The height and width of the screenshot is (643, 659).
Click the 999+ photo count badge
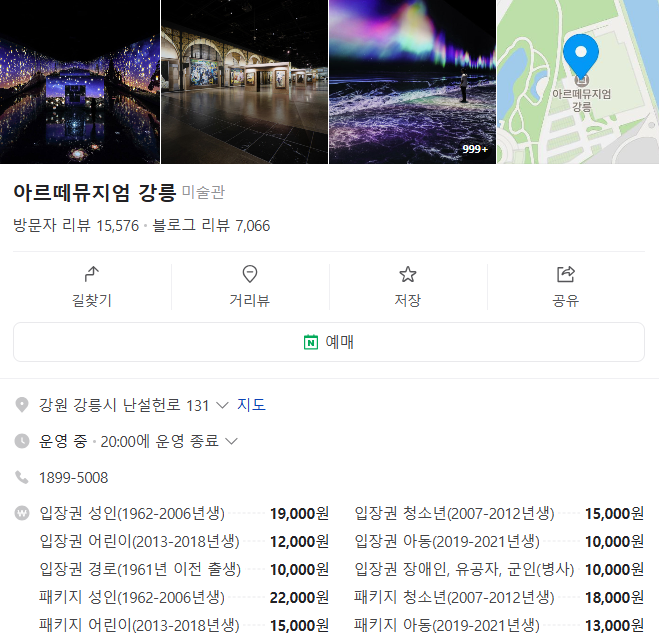[x=475, y=149]
